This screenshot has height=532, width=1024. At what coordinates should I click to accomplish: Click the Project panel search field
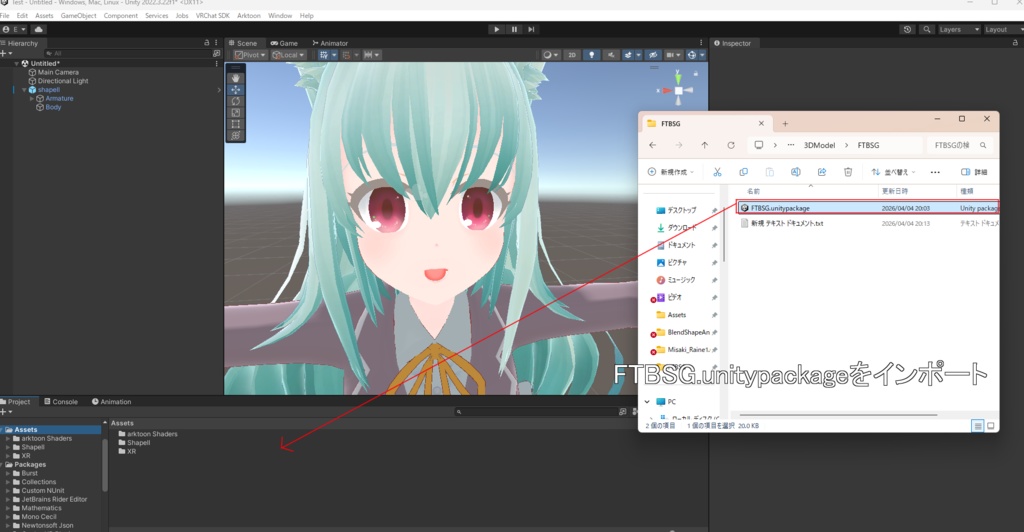(536, 412)
